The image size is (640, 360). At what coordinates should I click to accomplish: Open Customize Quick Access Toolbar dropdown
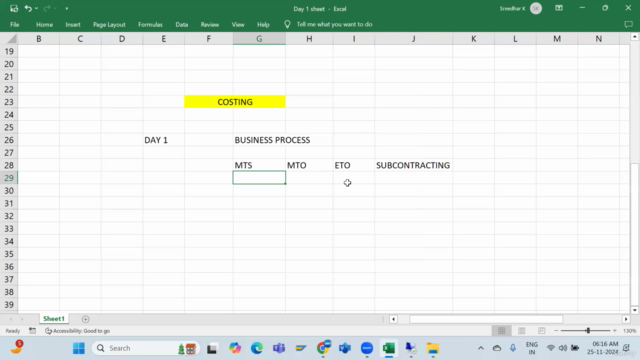tap(67, 9)
